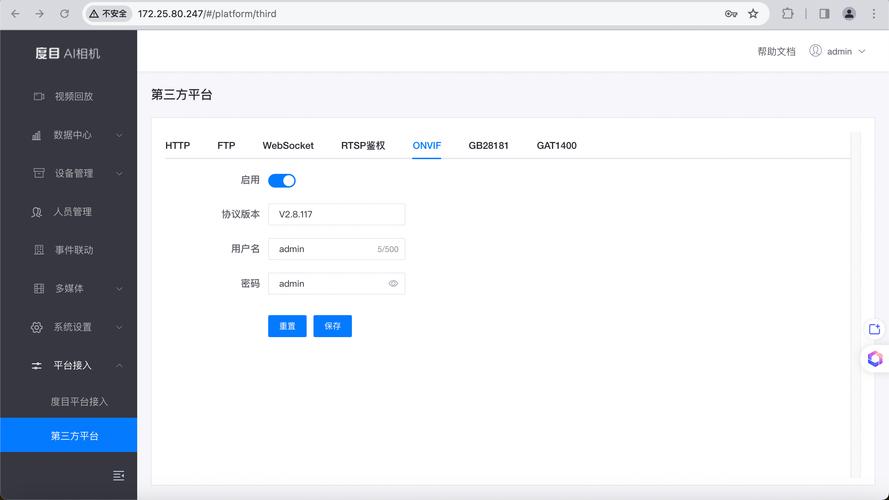Select 第三方平台 submenu item
Viewport: 889px width, 500px height.
point(69,435)
